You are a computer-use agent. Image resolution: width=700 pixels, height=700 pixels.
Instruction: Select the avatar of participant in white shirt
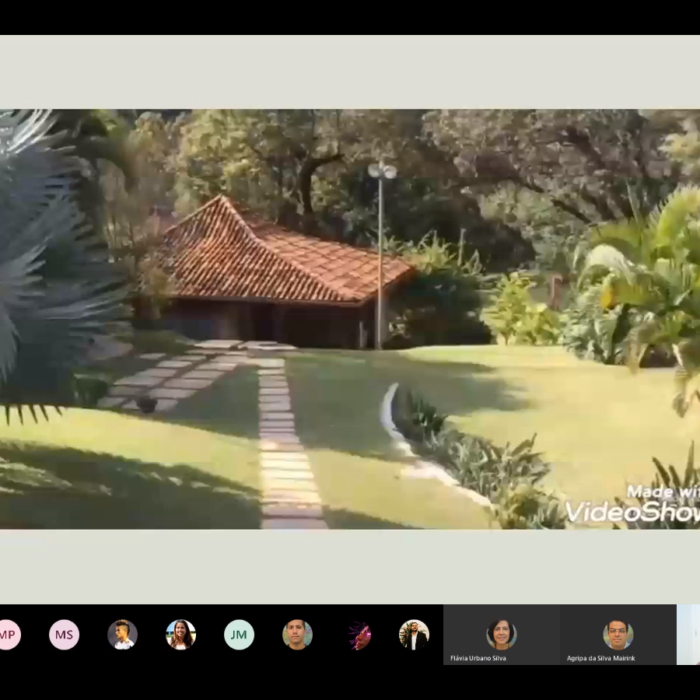(x=123, y=635)
